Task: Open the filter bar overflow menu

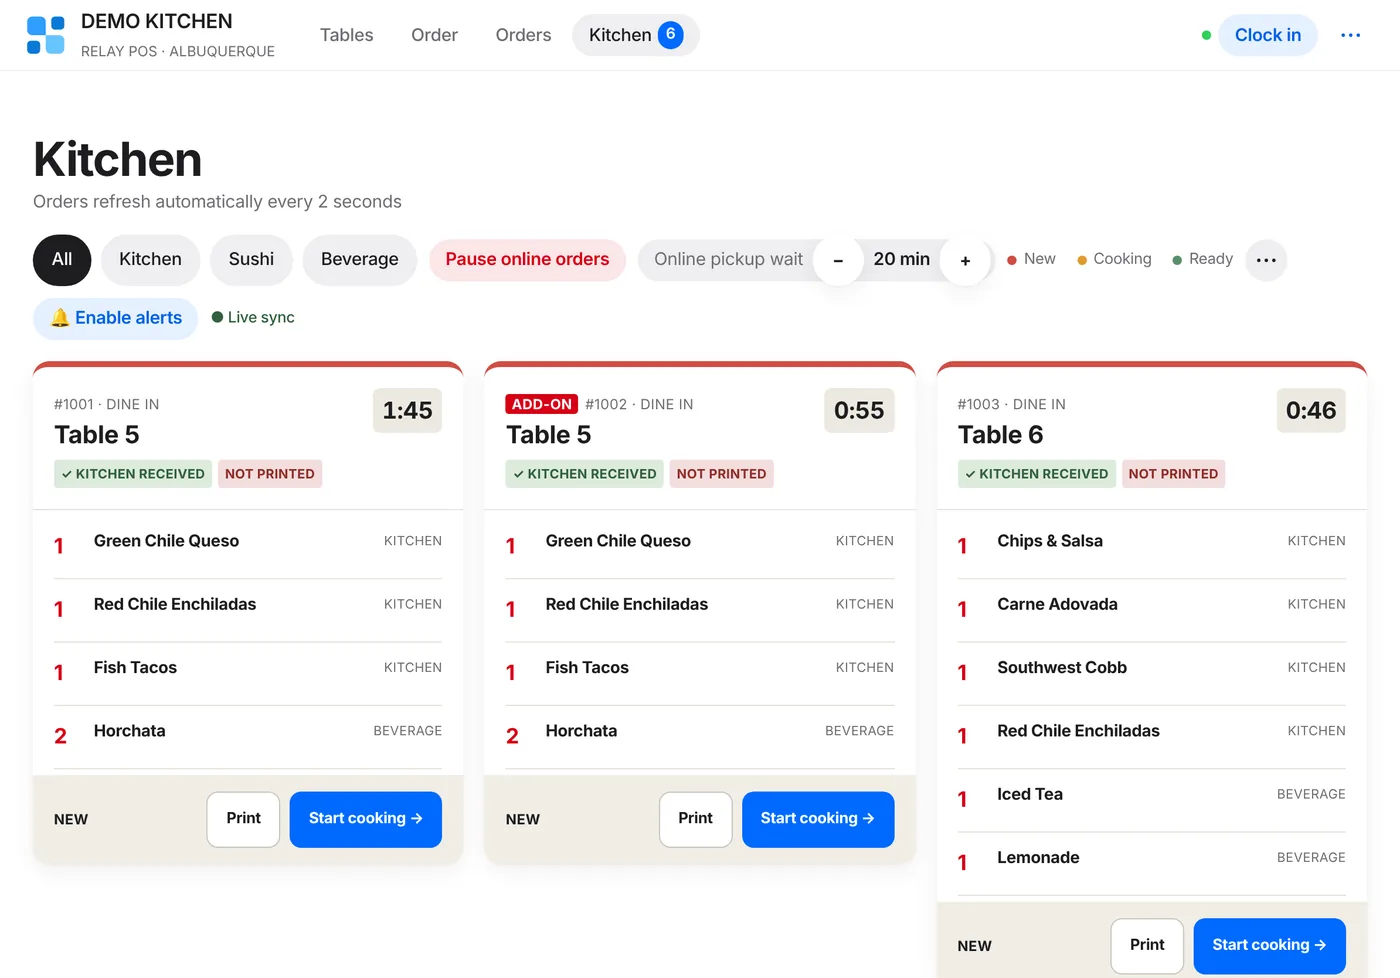Action: tap(1266, 260)
